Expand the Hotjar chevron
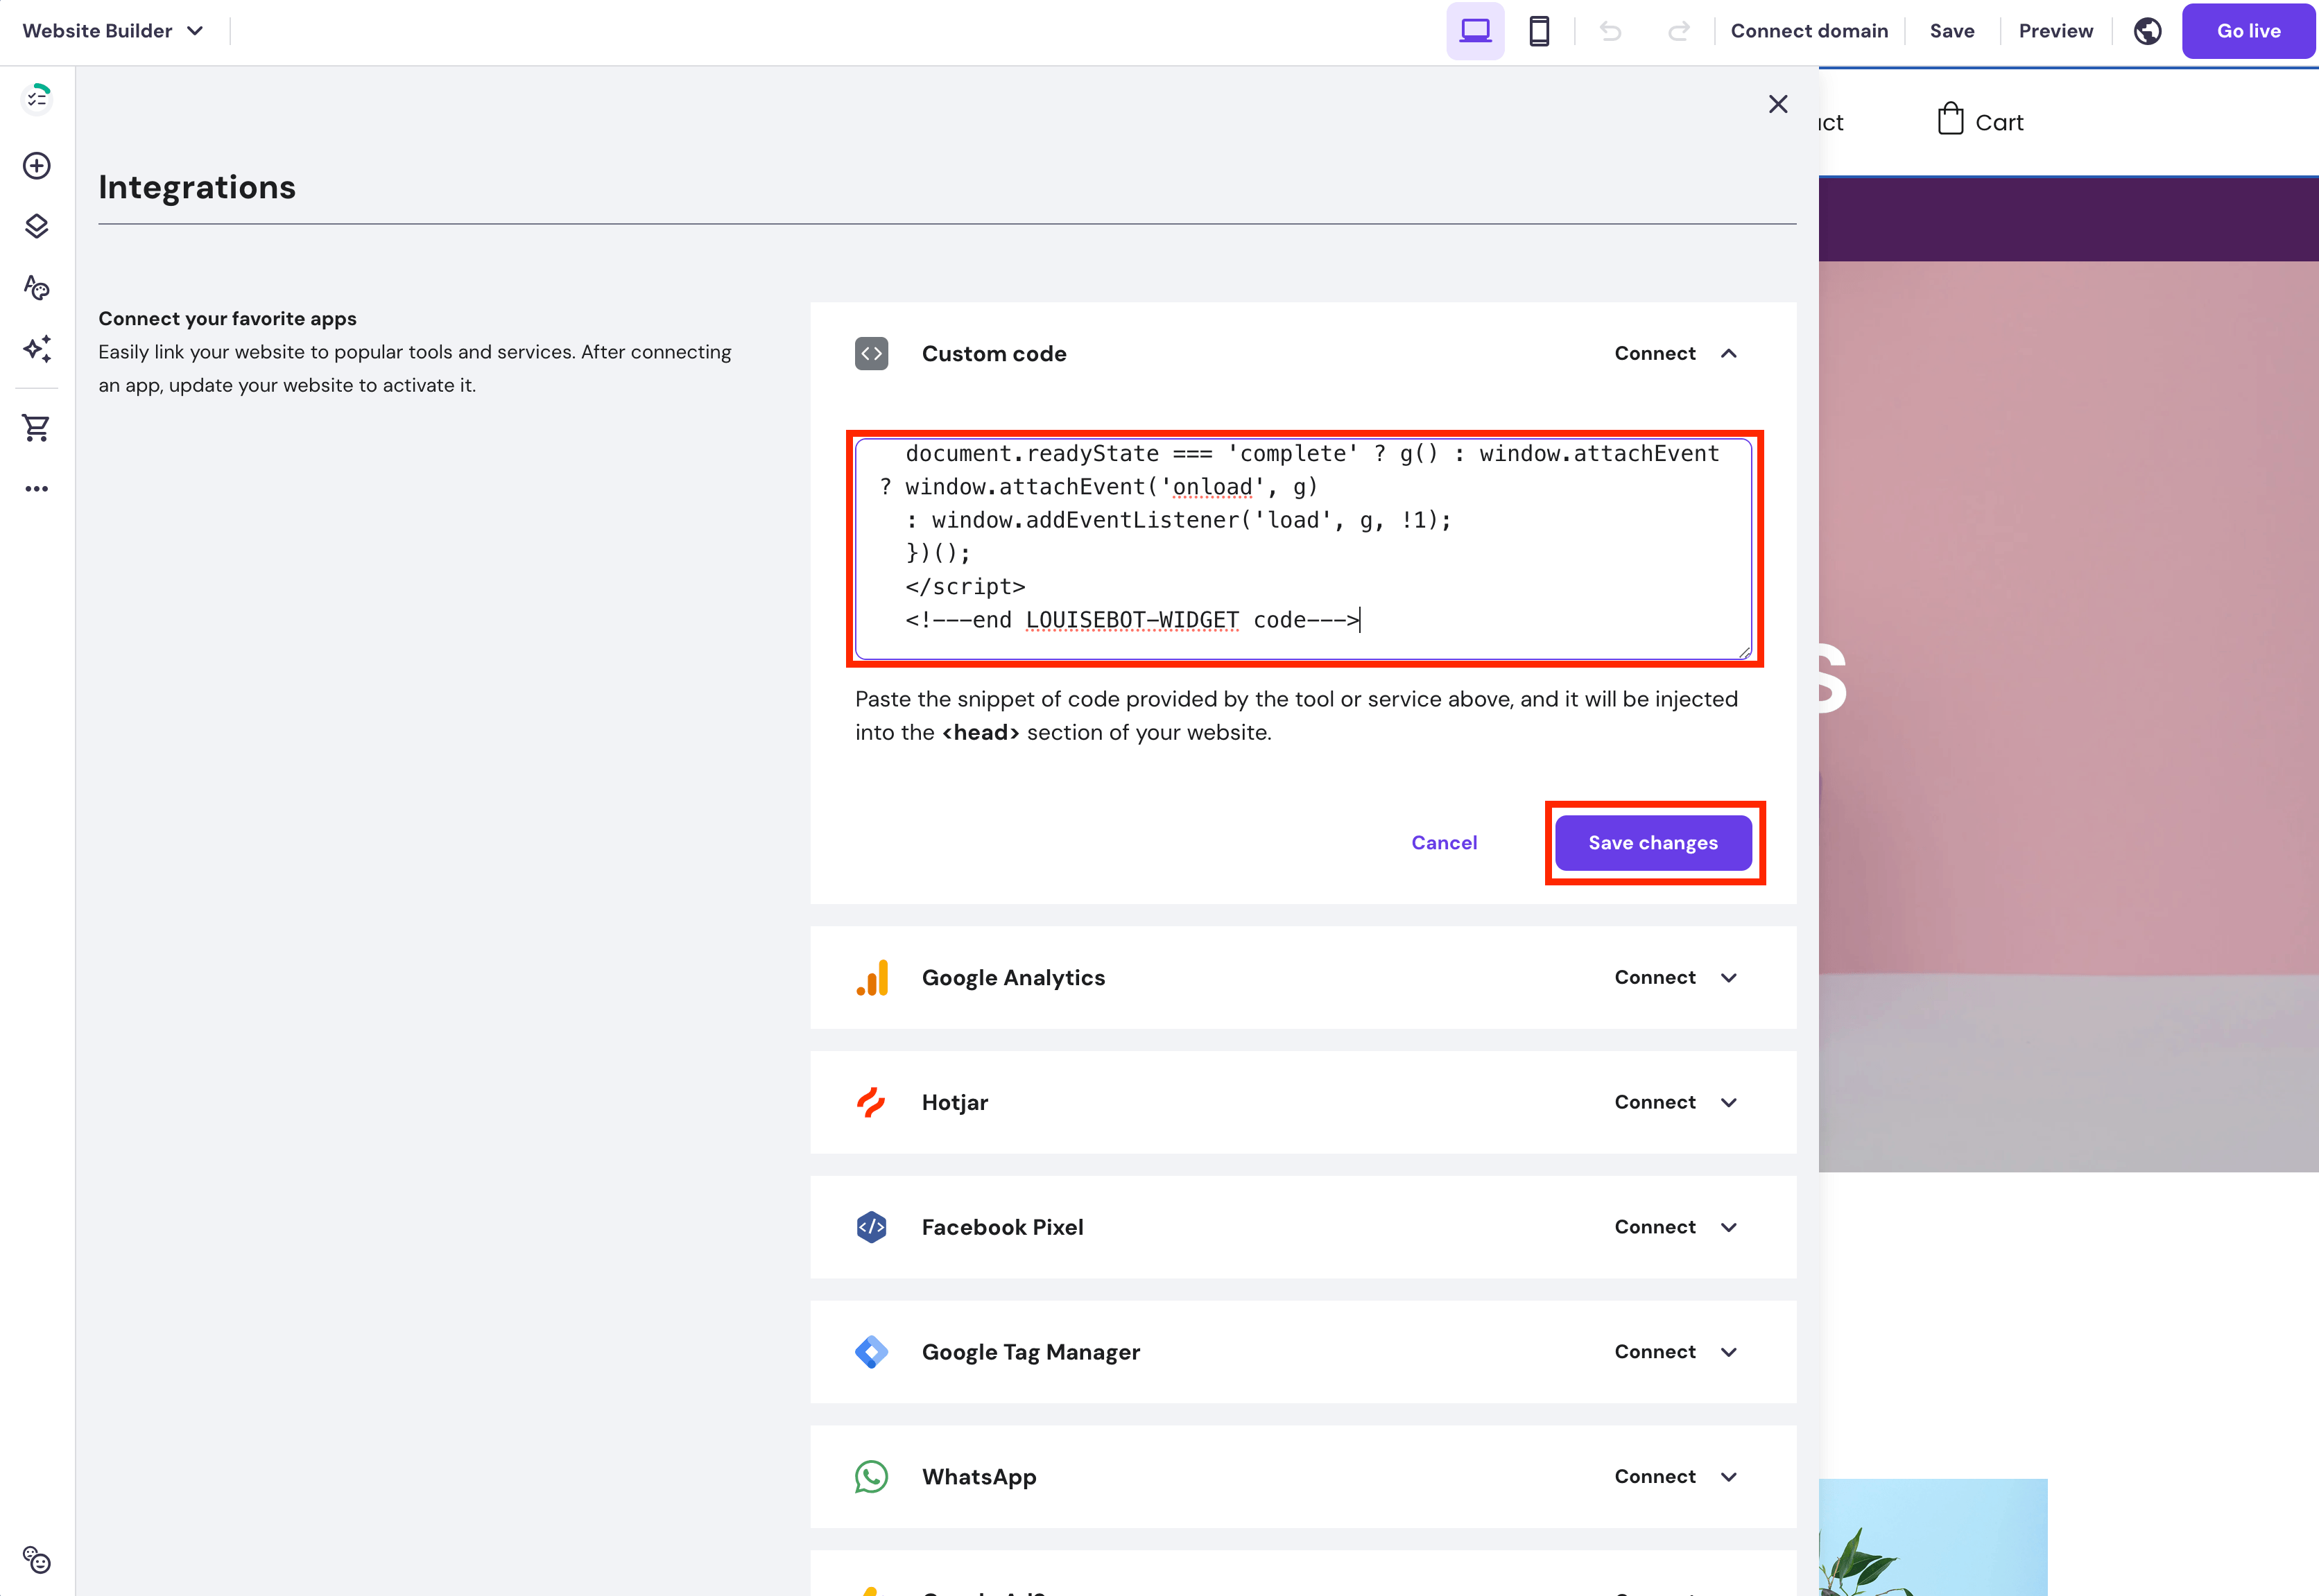 coord(1729,1103)
